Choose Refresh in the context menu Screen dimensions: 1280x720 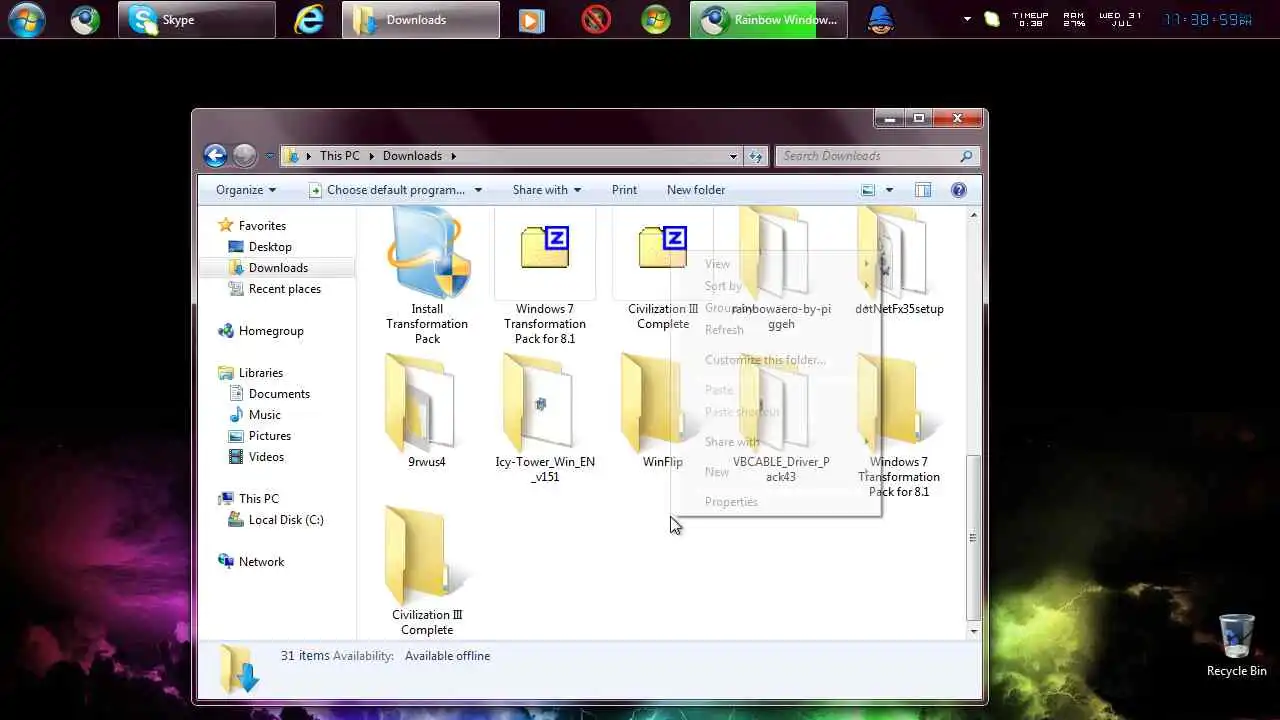[724, 330]
